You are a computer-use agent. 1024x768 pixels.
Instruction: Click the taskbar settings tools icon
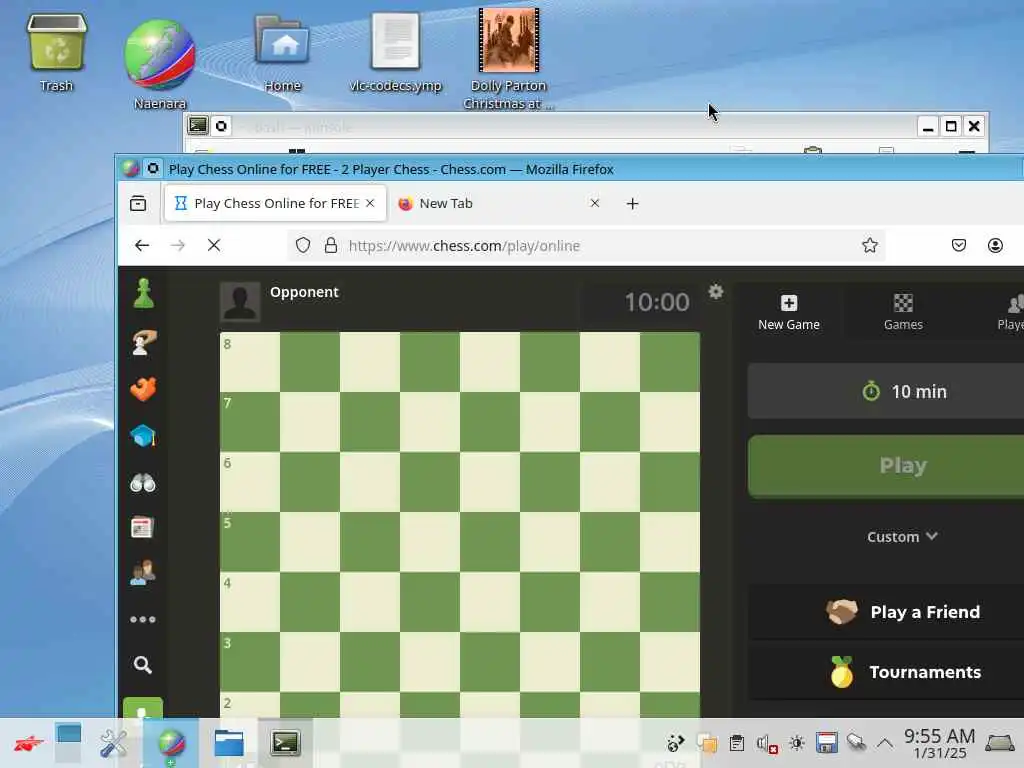(x=113, y=743)
